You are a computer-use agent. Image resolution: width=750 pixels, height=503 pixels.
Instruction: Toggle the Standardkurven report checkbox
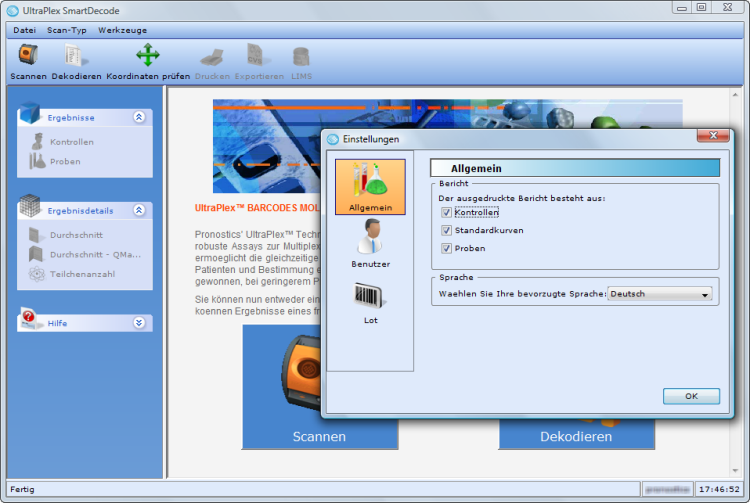446,230
